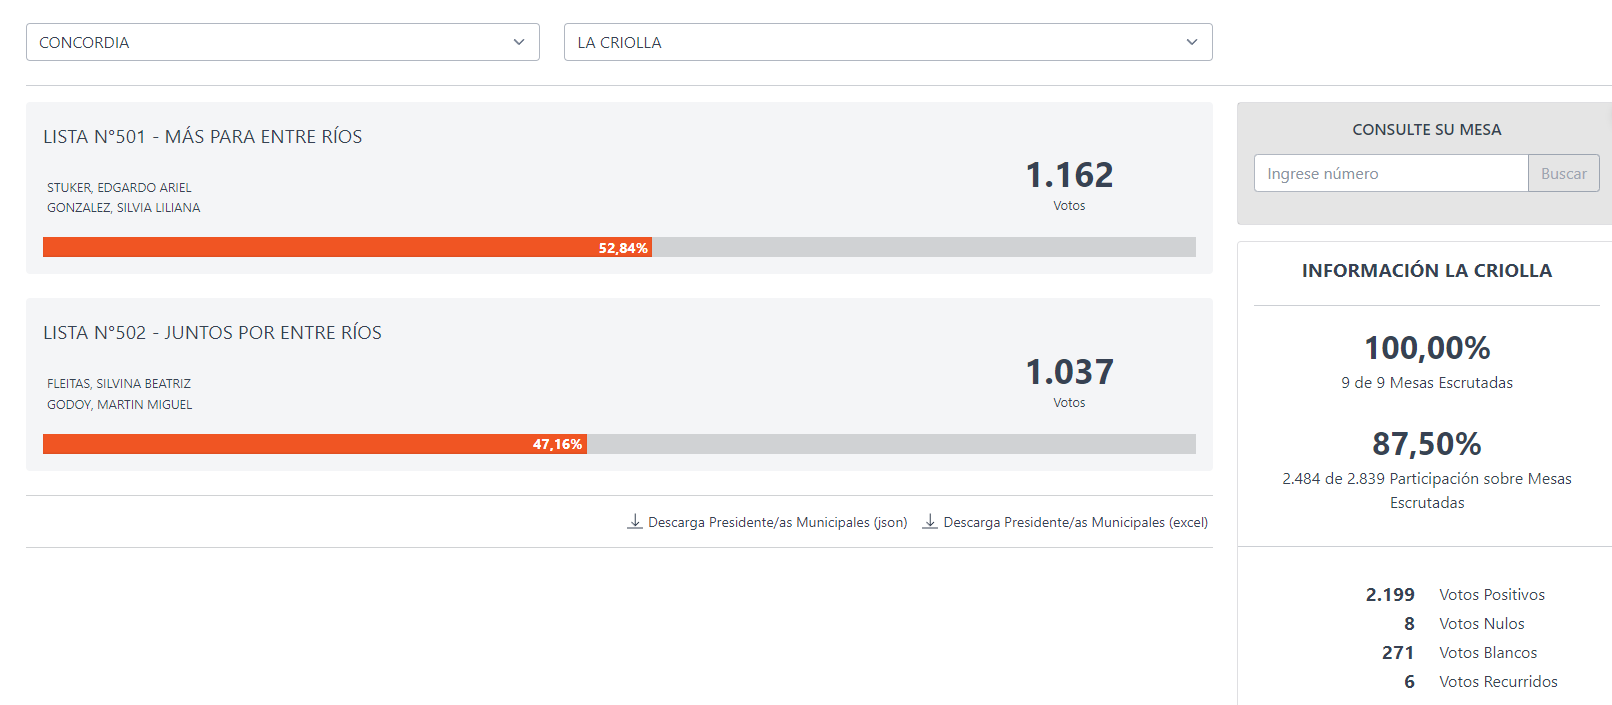Click the 47,16% orange progress bar
This screenshot has width=1612, height=705.
click(x=314, y=444)
